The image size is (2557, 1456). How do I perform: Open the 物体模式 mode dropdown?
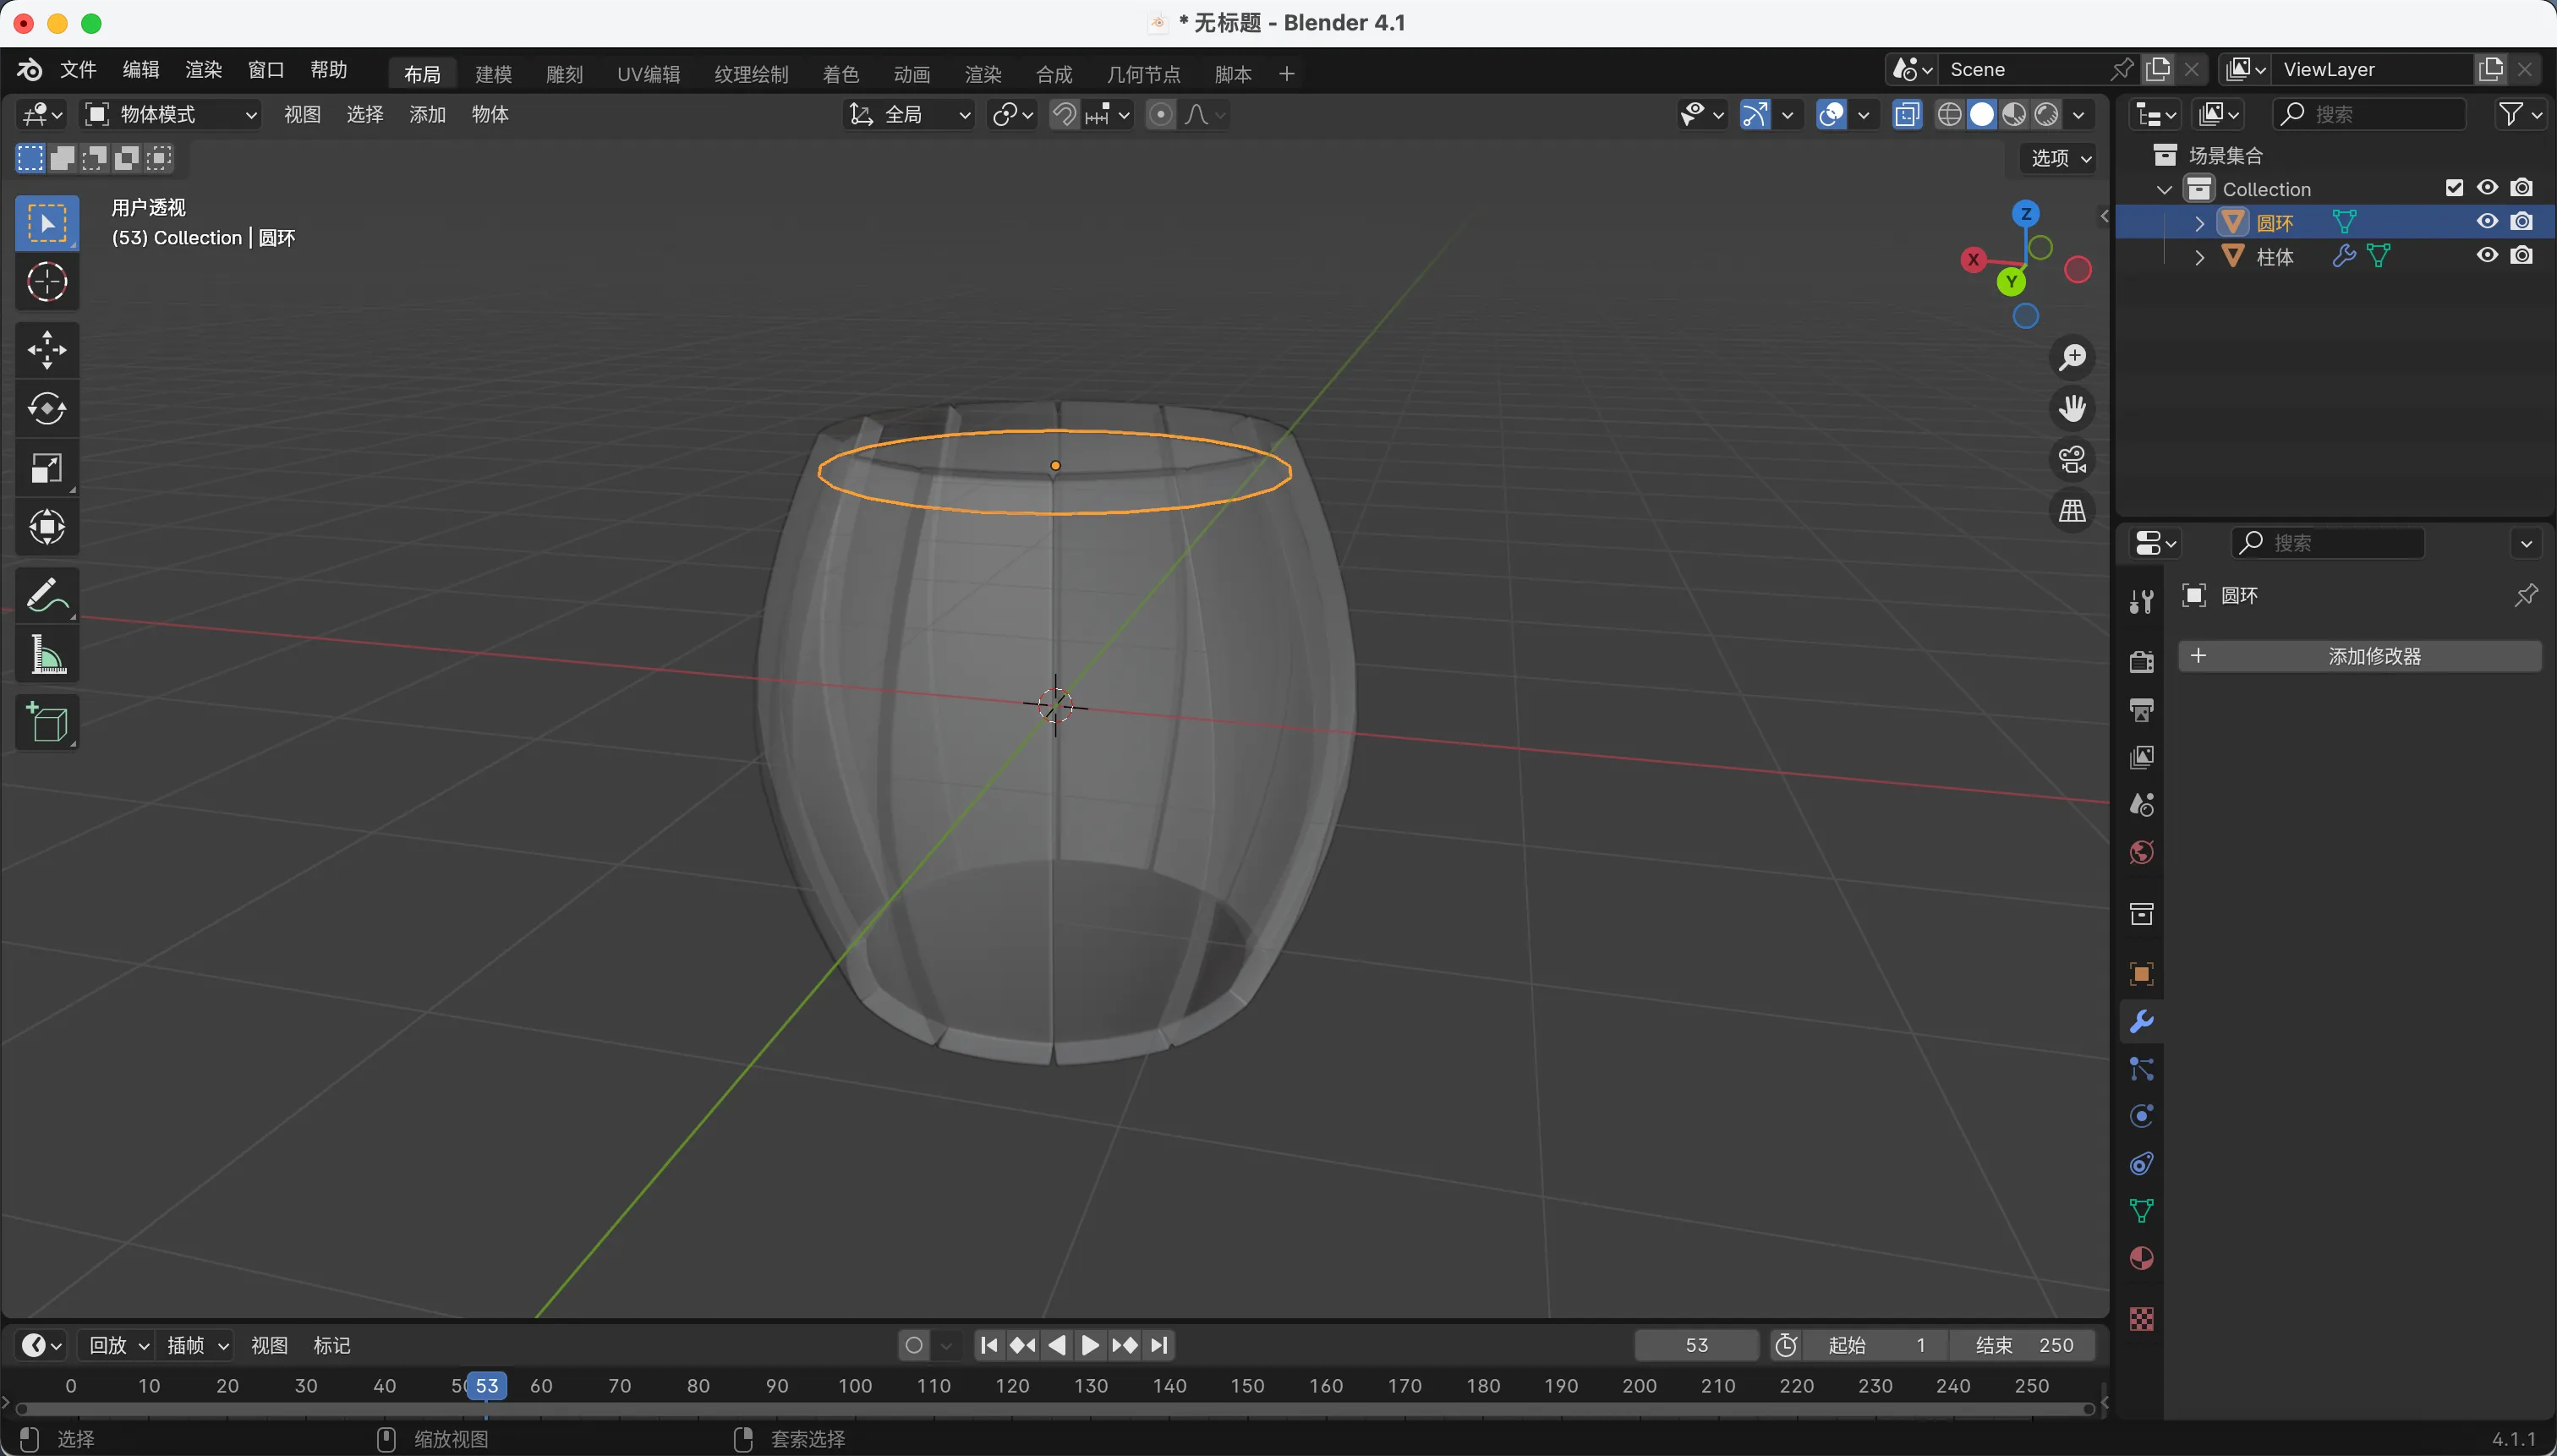172,115
